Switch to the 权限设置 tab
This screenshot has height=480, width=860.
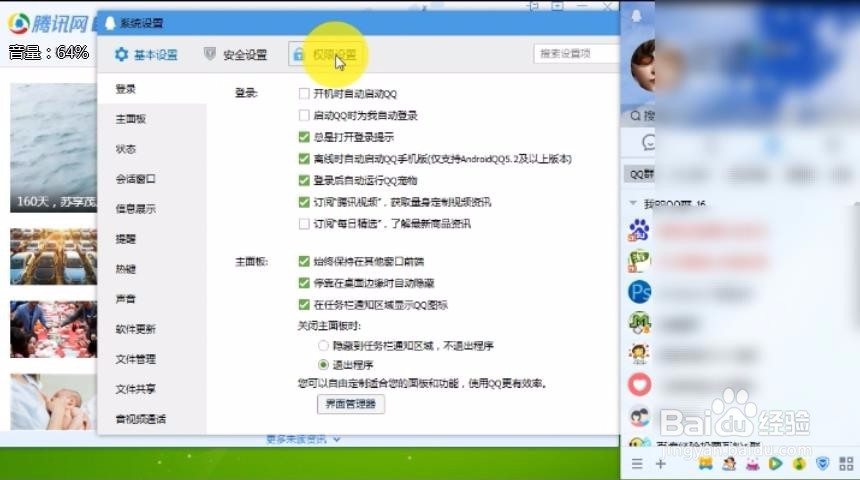[x=325, y=54]
